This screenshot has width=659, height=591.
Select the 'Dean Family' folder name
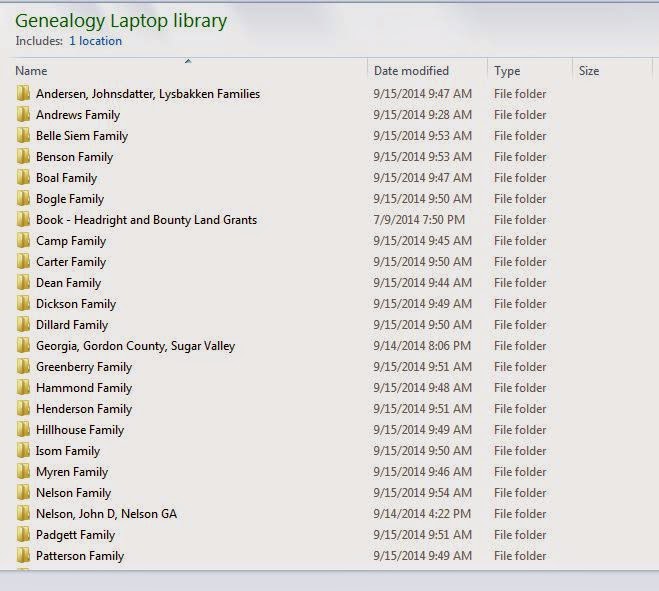[x=69, y=283]
